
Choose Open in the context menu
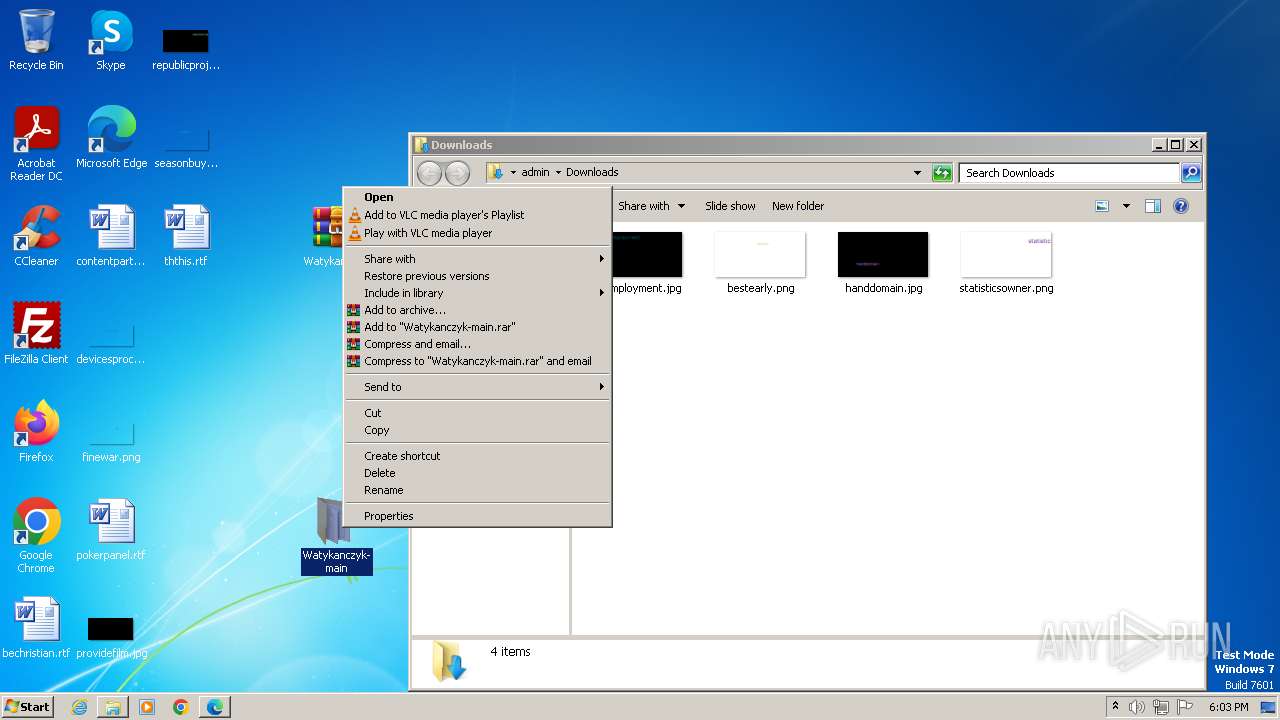pos(478,197)
